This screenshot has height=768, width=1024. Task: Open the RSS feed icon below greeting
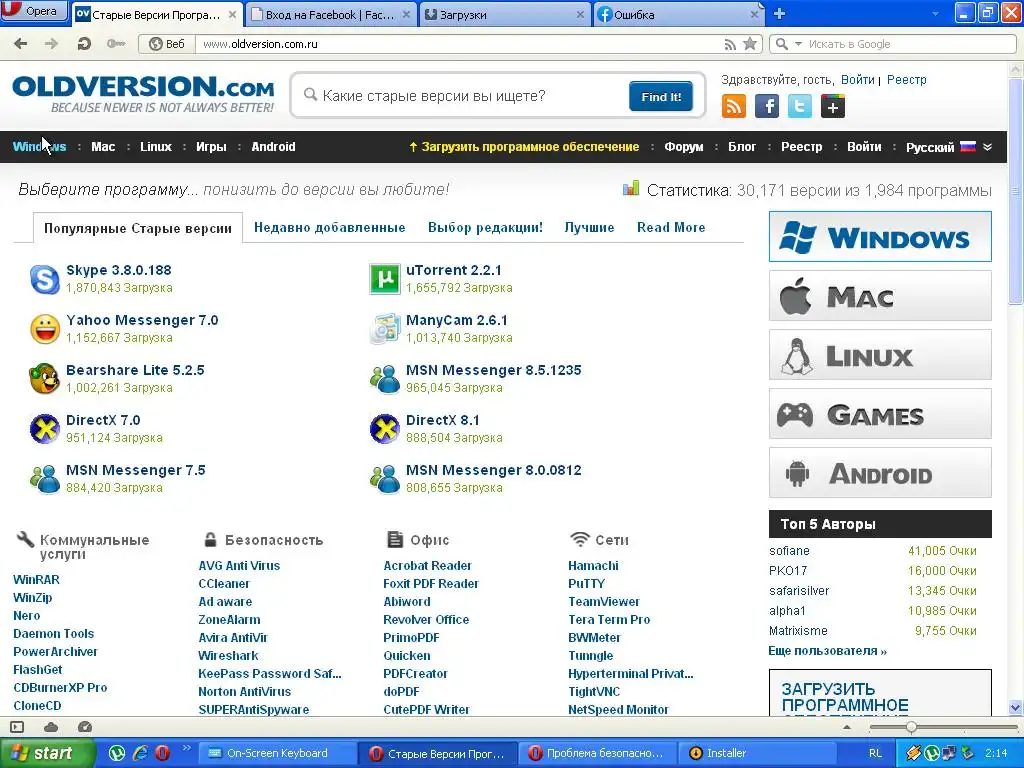coord(733,106)
